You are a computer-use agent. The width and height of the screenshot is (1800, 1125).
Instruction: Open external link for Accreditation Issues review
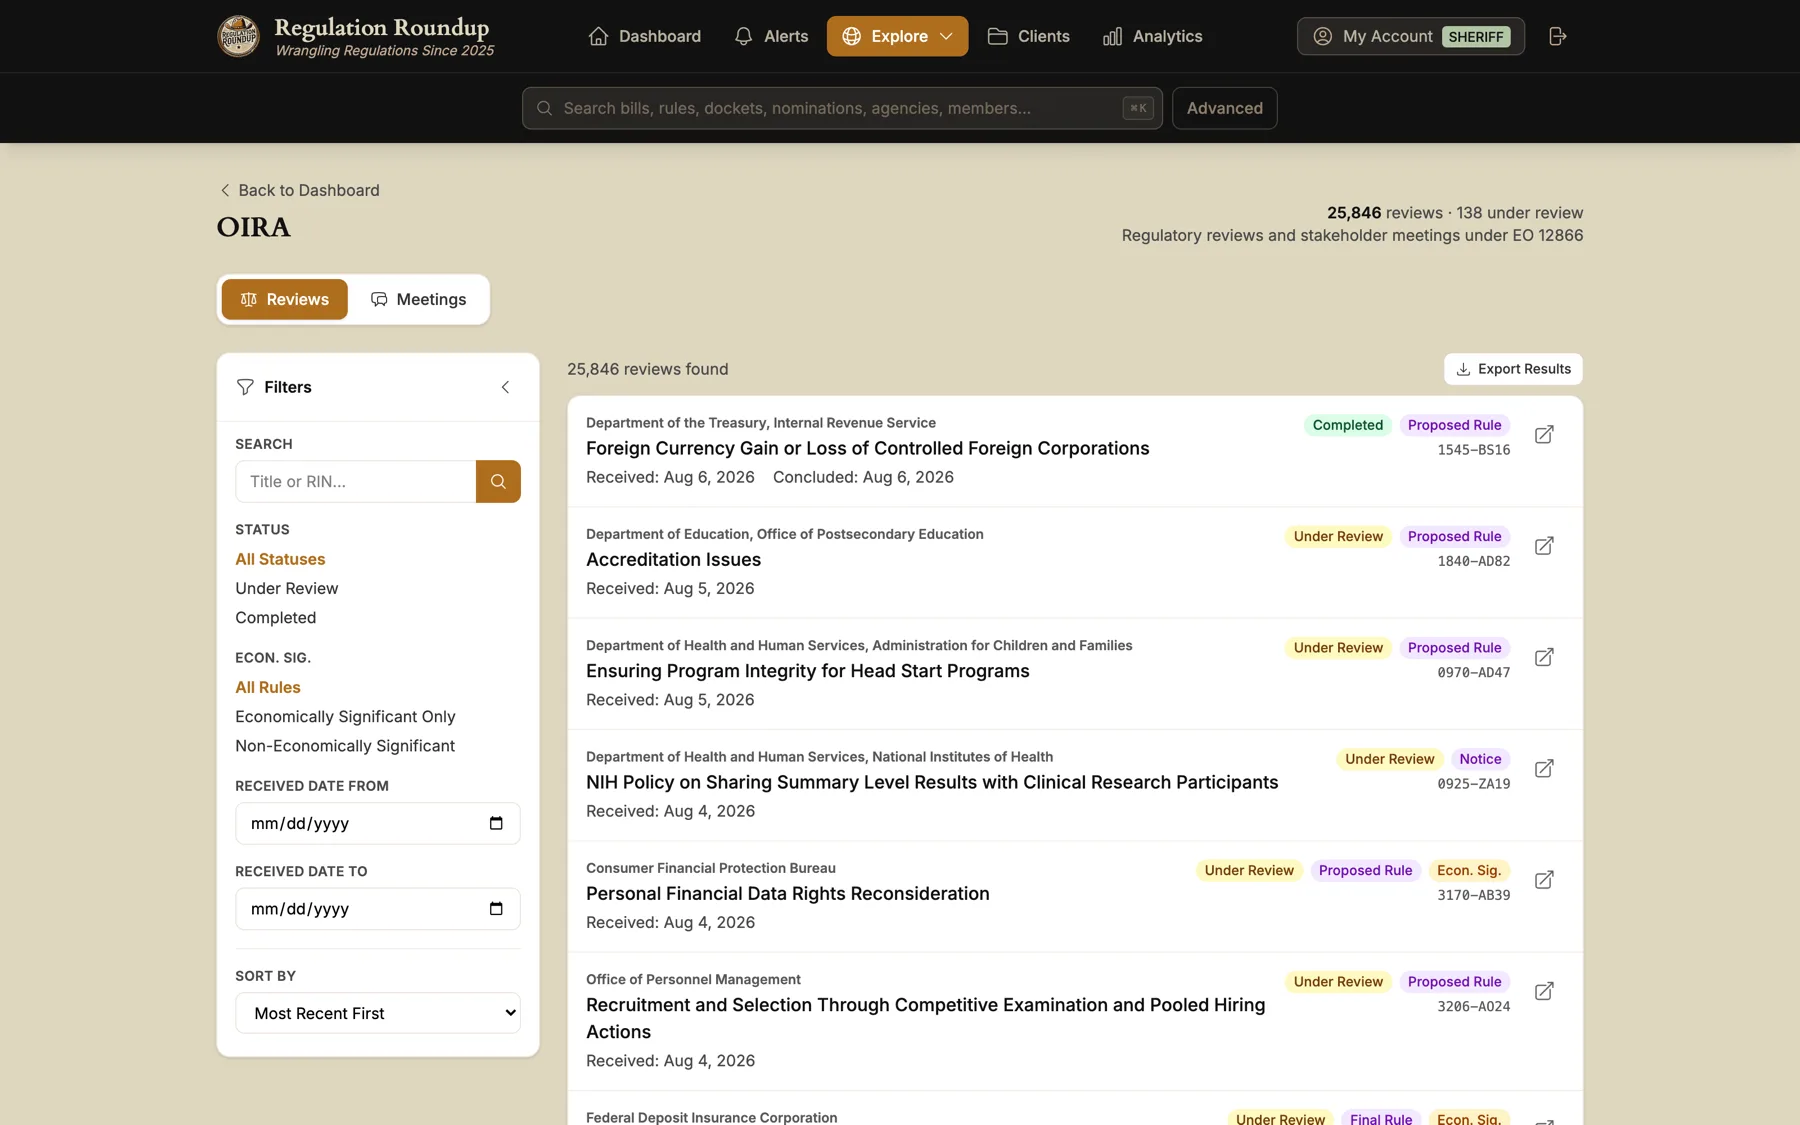[1544, 546]
